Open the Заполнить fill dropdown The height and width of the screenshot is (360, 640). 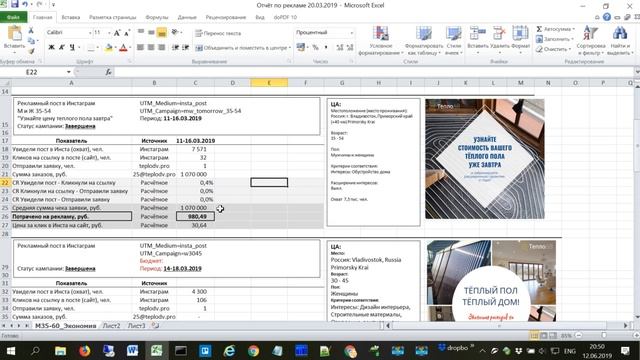pos(555,39)
